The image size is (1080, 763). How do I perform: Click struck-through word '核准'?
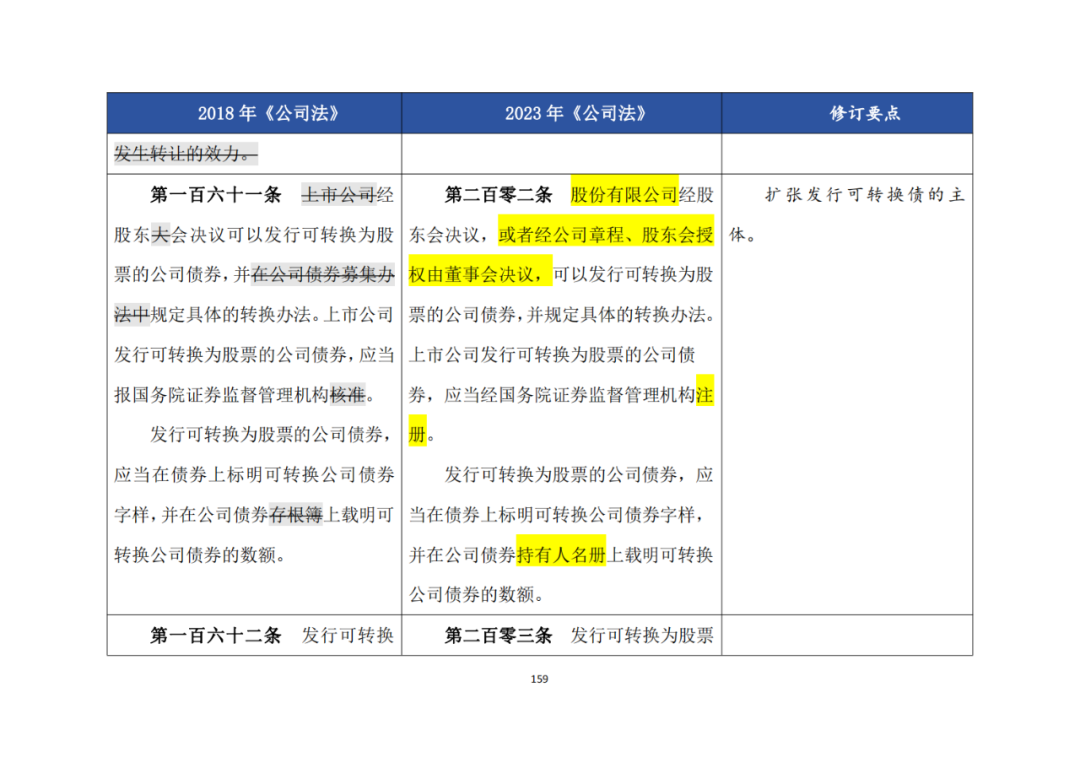tap(348, 395)
